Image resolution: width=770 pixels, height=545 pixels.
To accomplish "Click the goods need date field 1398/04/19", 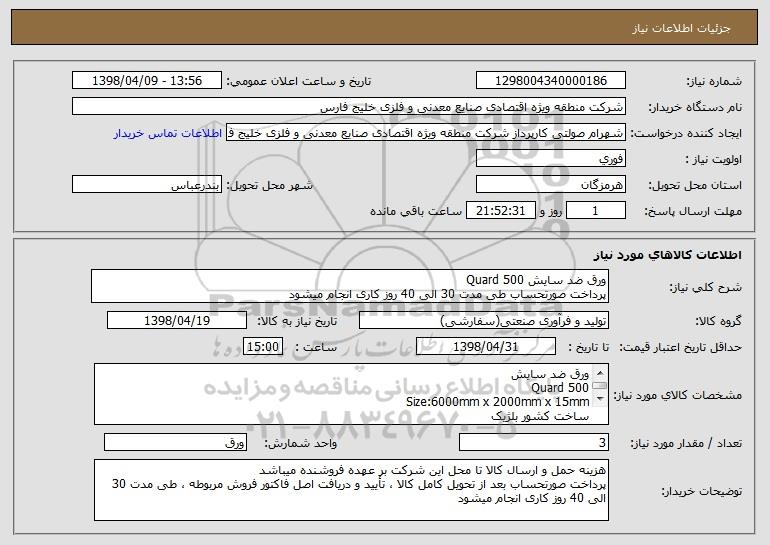I will [177, 320].
